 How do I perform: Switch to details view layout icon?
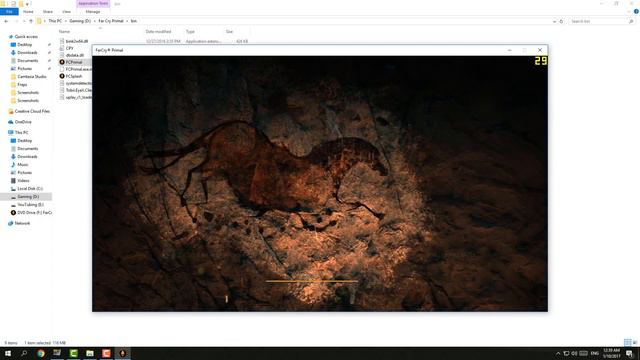pos(628,342)
